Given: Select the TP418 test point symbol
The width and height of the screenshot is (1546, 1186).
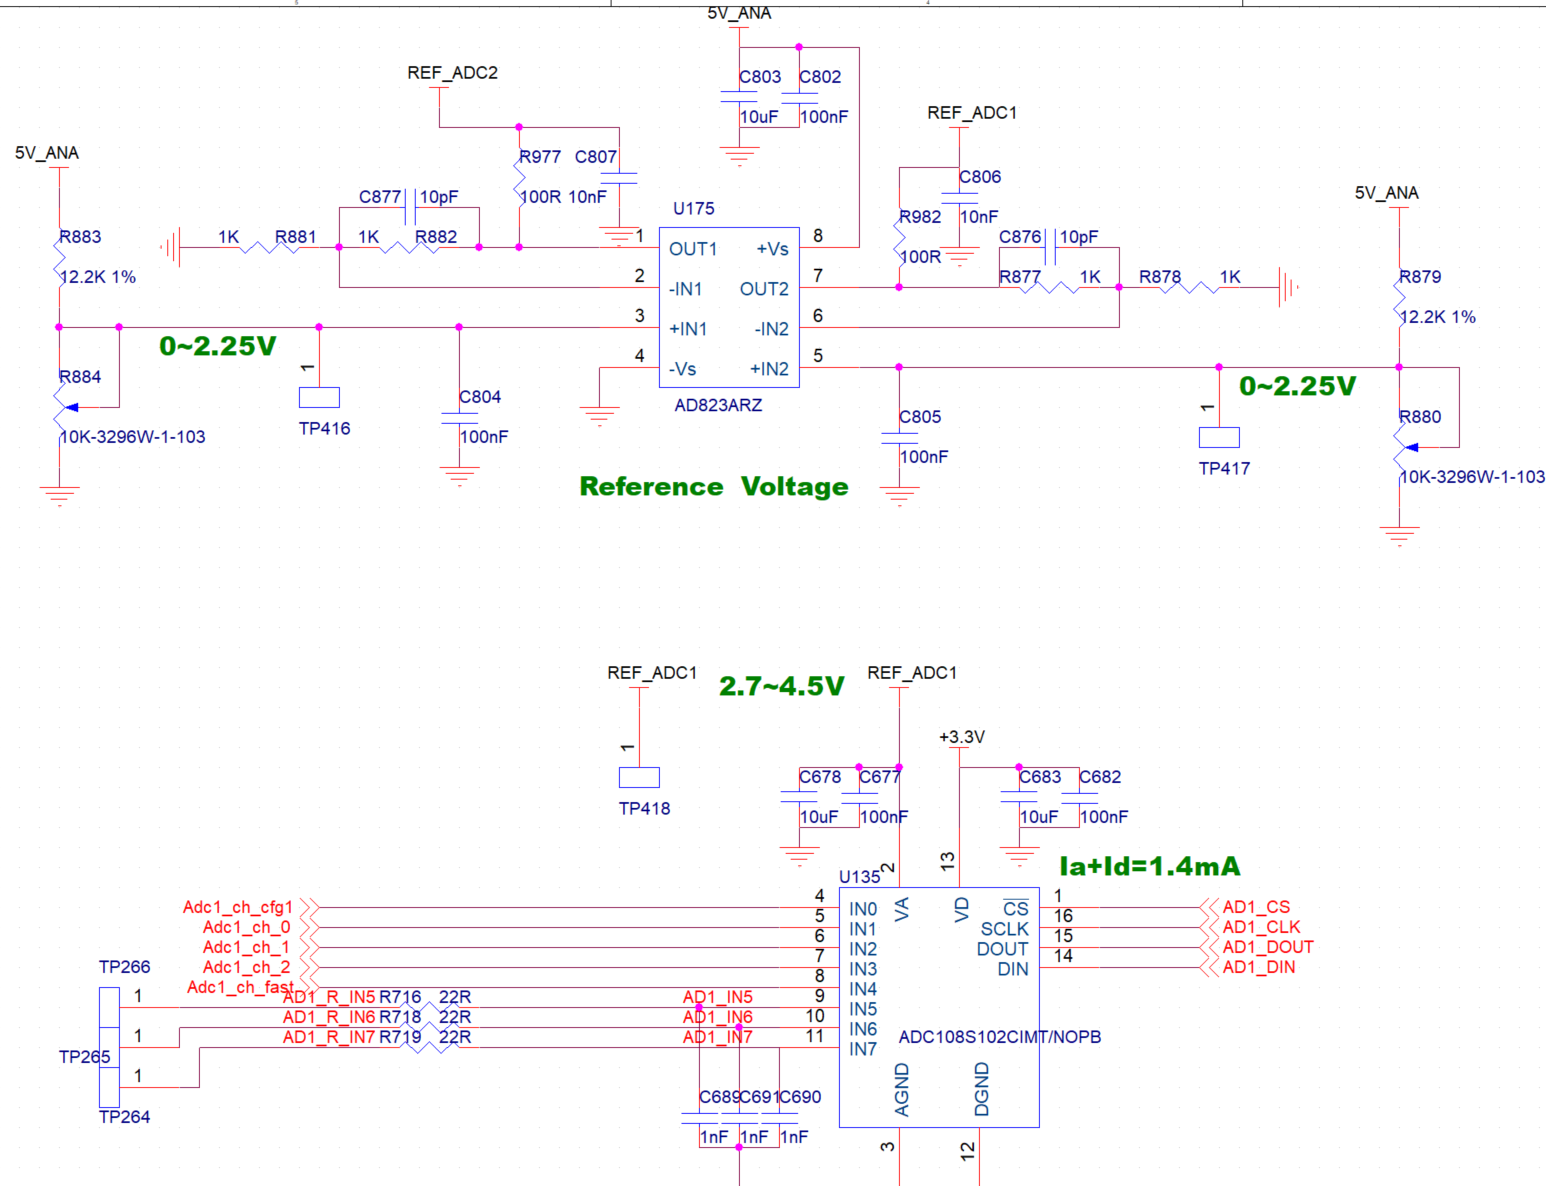Looking at the screenshot, I should pos(639,777).
